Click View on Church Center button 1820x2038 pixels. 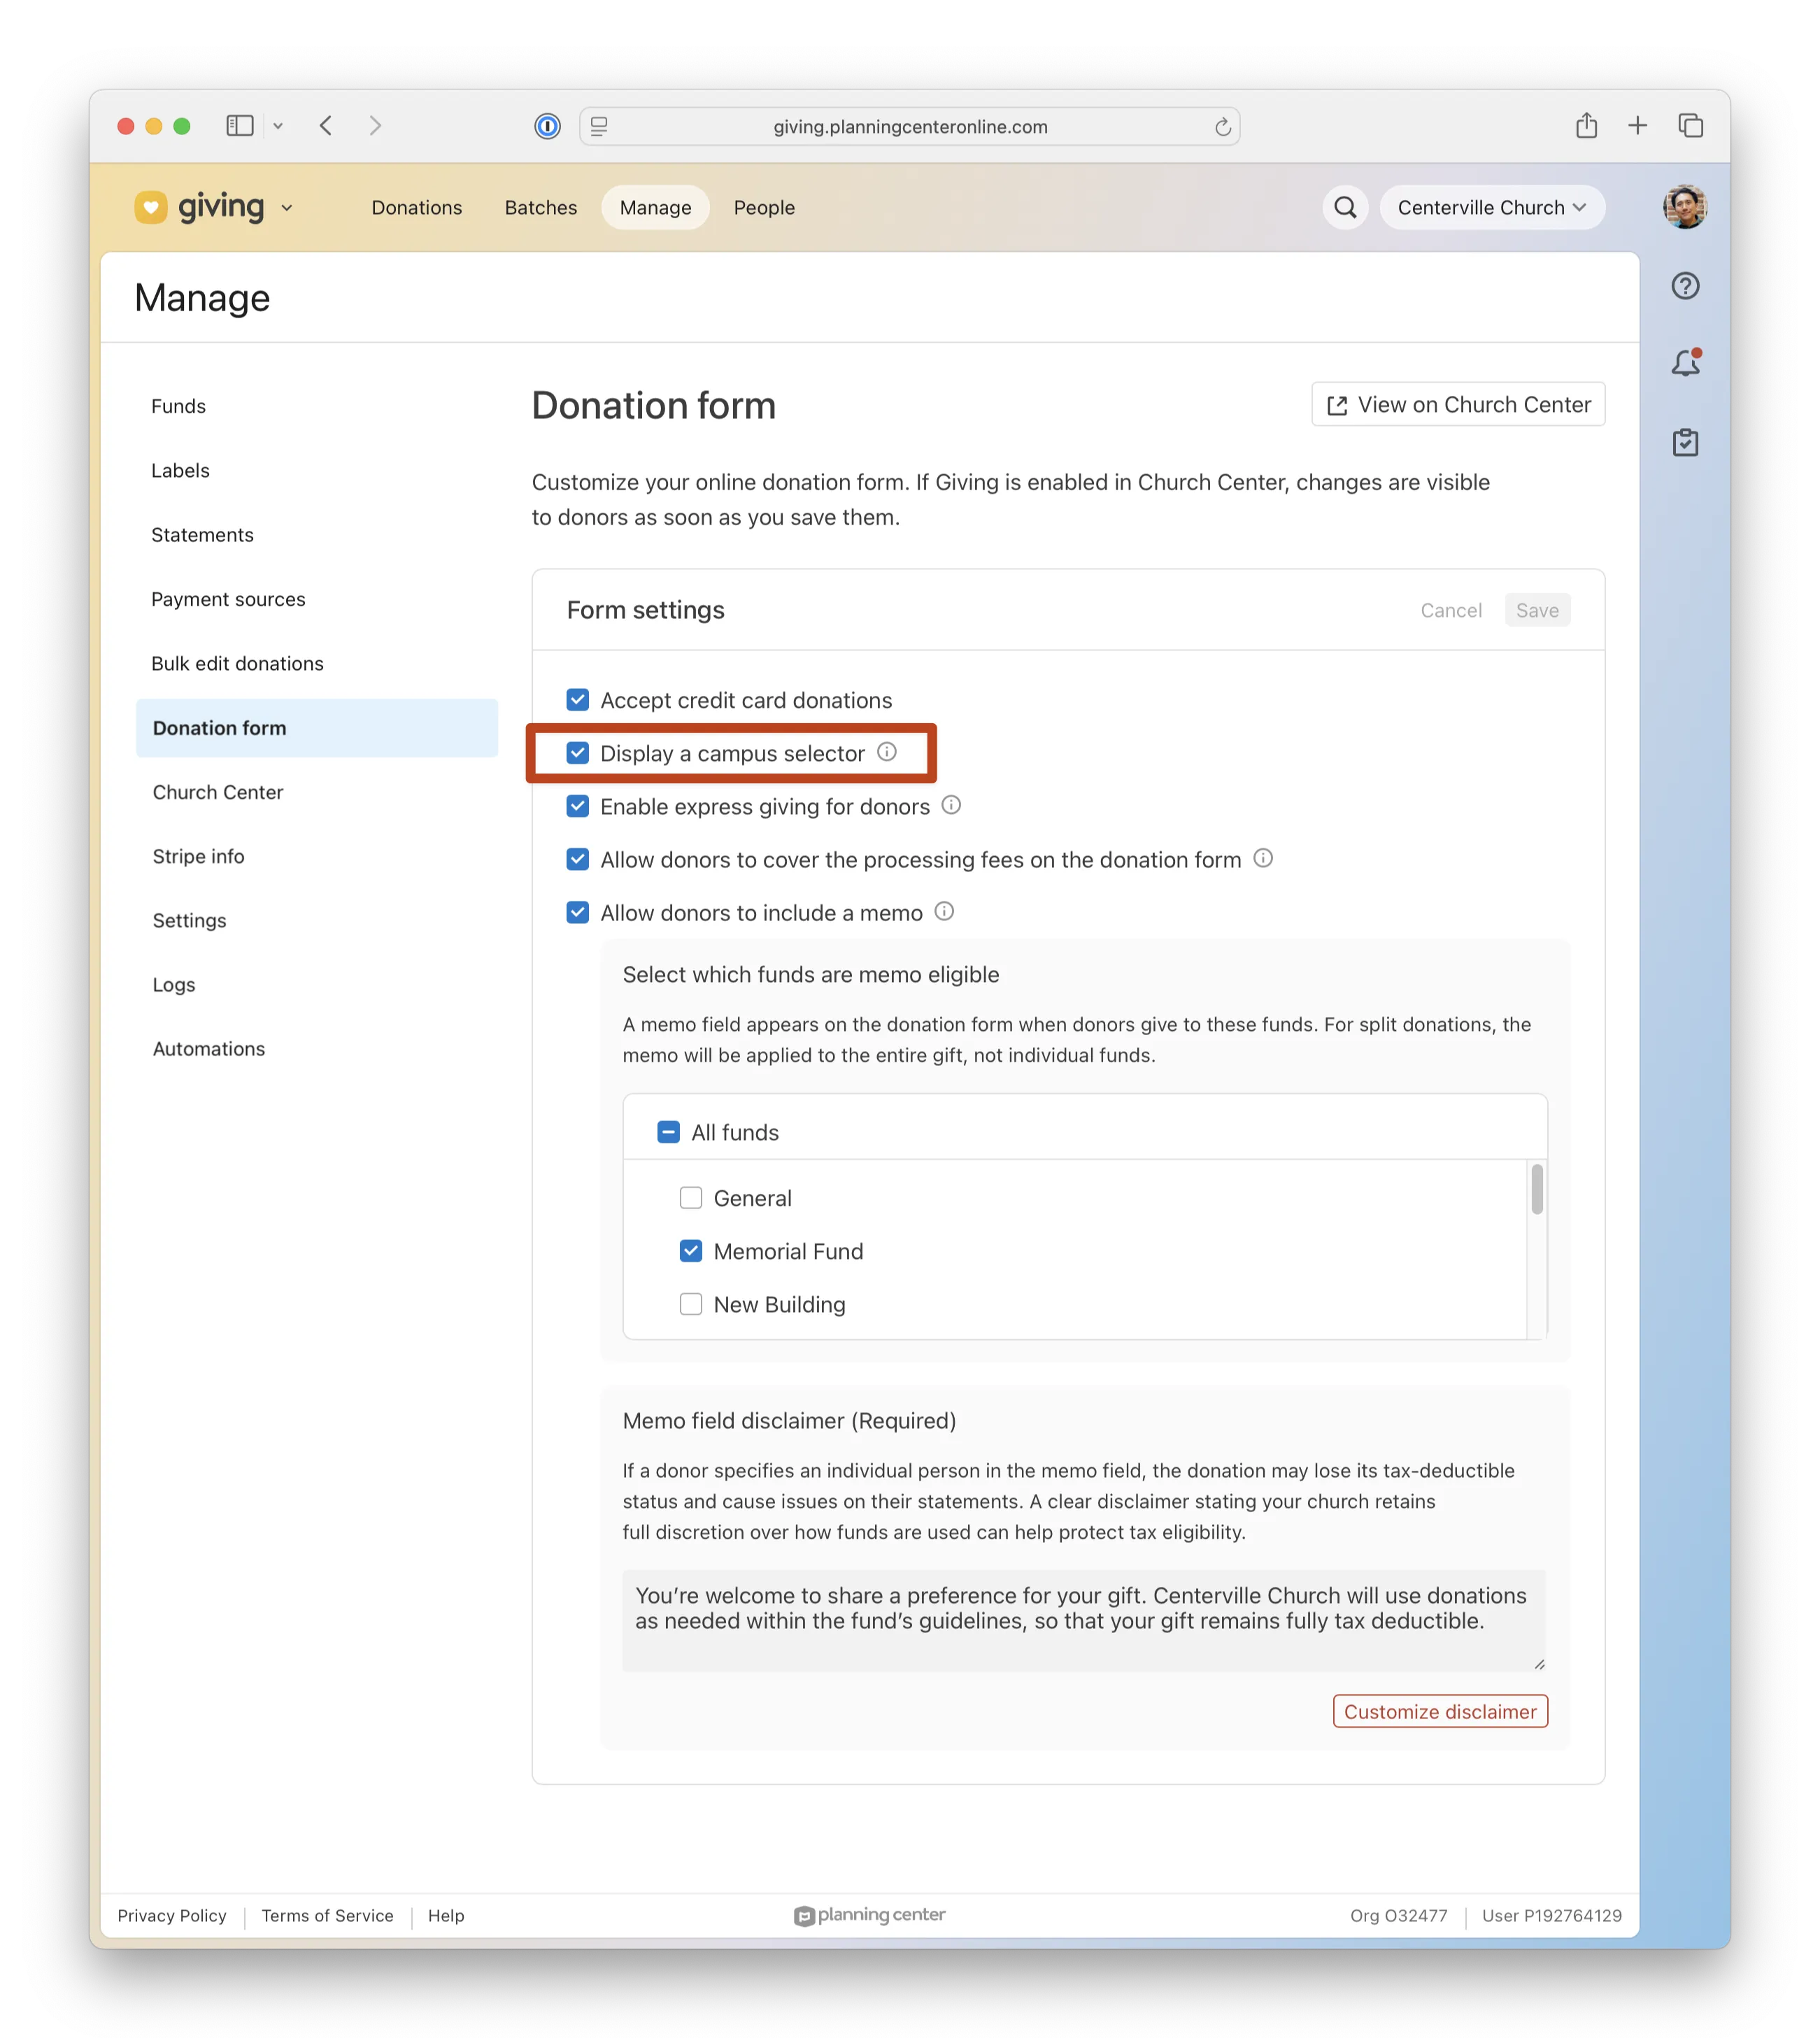point(1458,404)
